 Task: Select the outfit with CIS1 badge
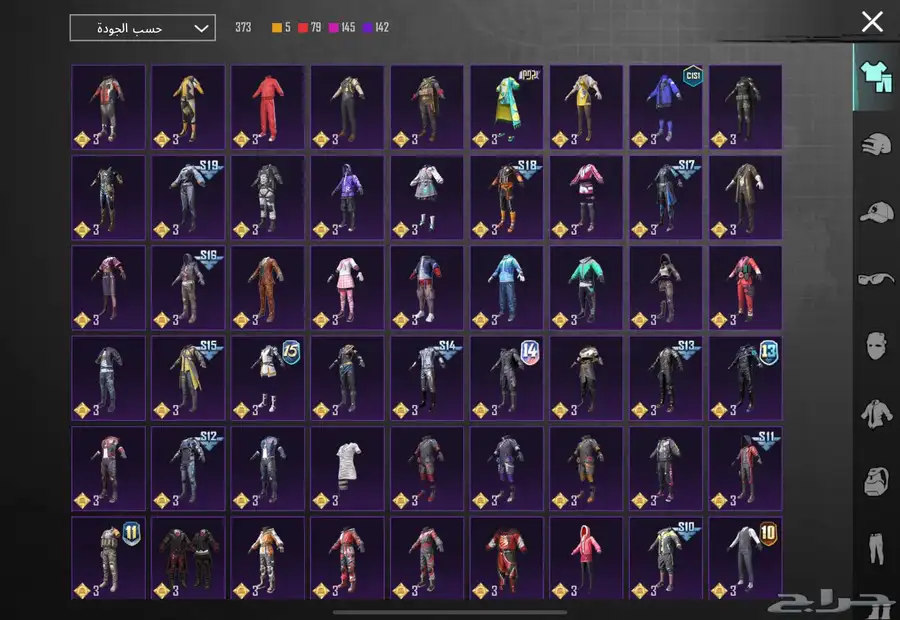pyautogui.click(x=666, y=107)
